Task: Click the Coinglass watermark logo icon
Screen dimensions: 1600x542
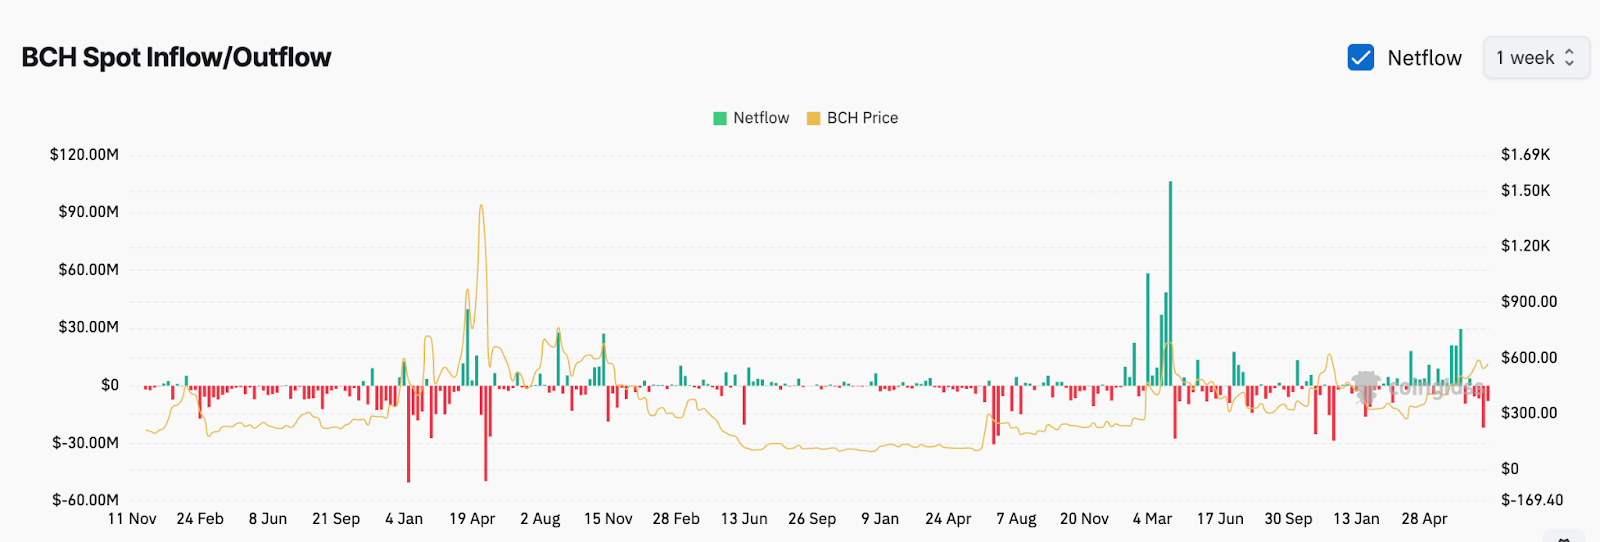Action: [1366, 387]
